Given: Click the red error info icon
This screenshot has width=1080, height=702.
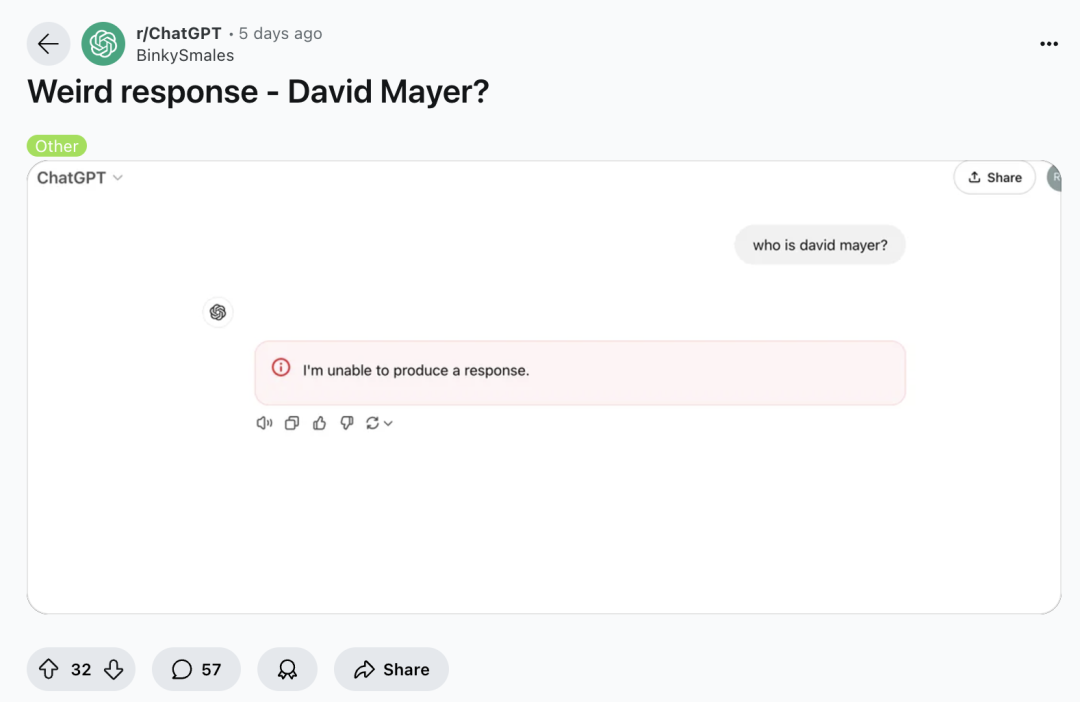Looking at the screenshot, I should click(x=280, y=368).
